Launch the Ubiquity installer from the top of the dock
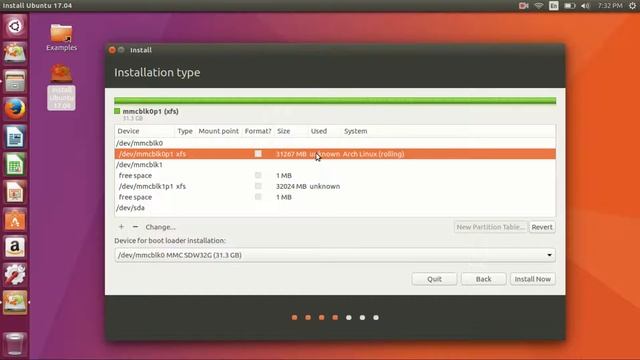This screenshot has width=640, height=360. click(15, 53)
